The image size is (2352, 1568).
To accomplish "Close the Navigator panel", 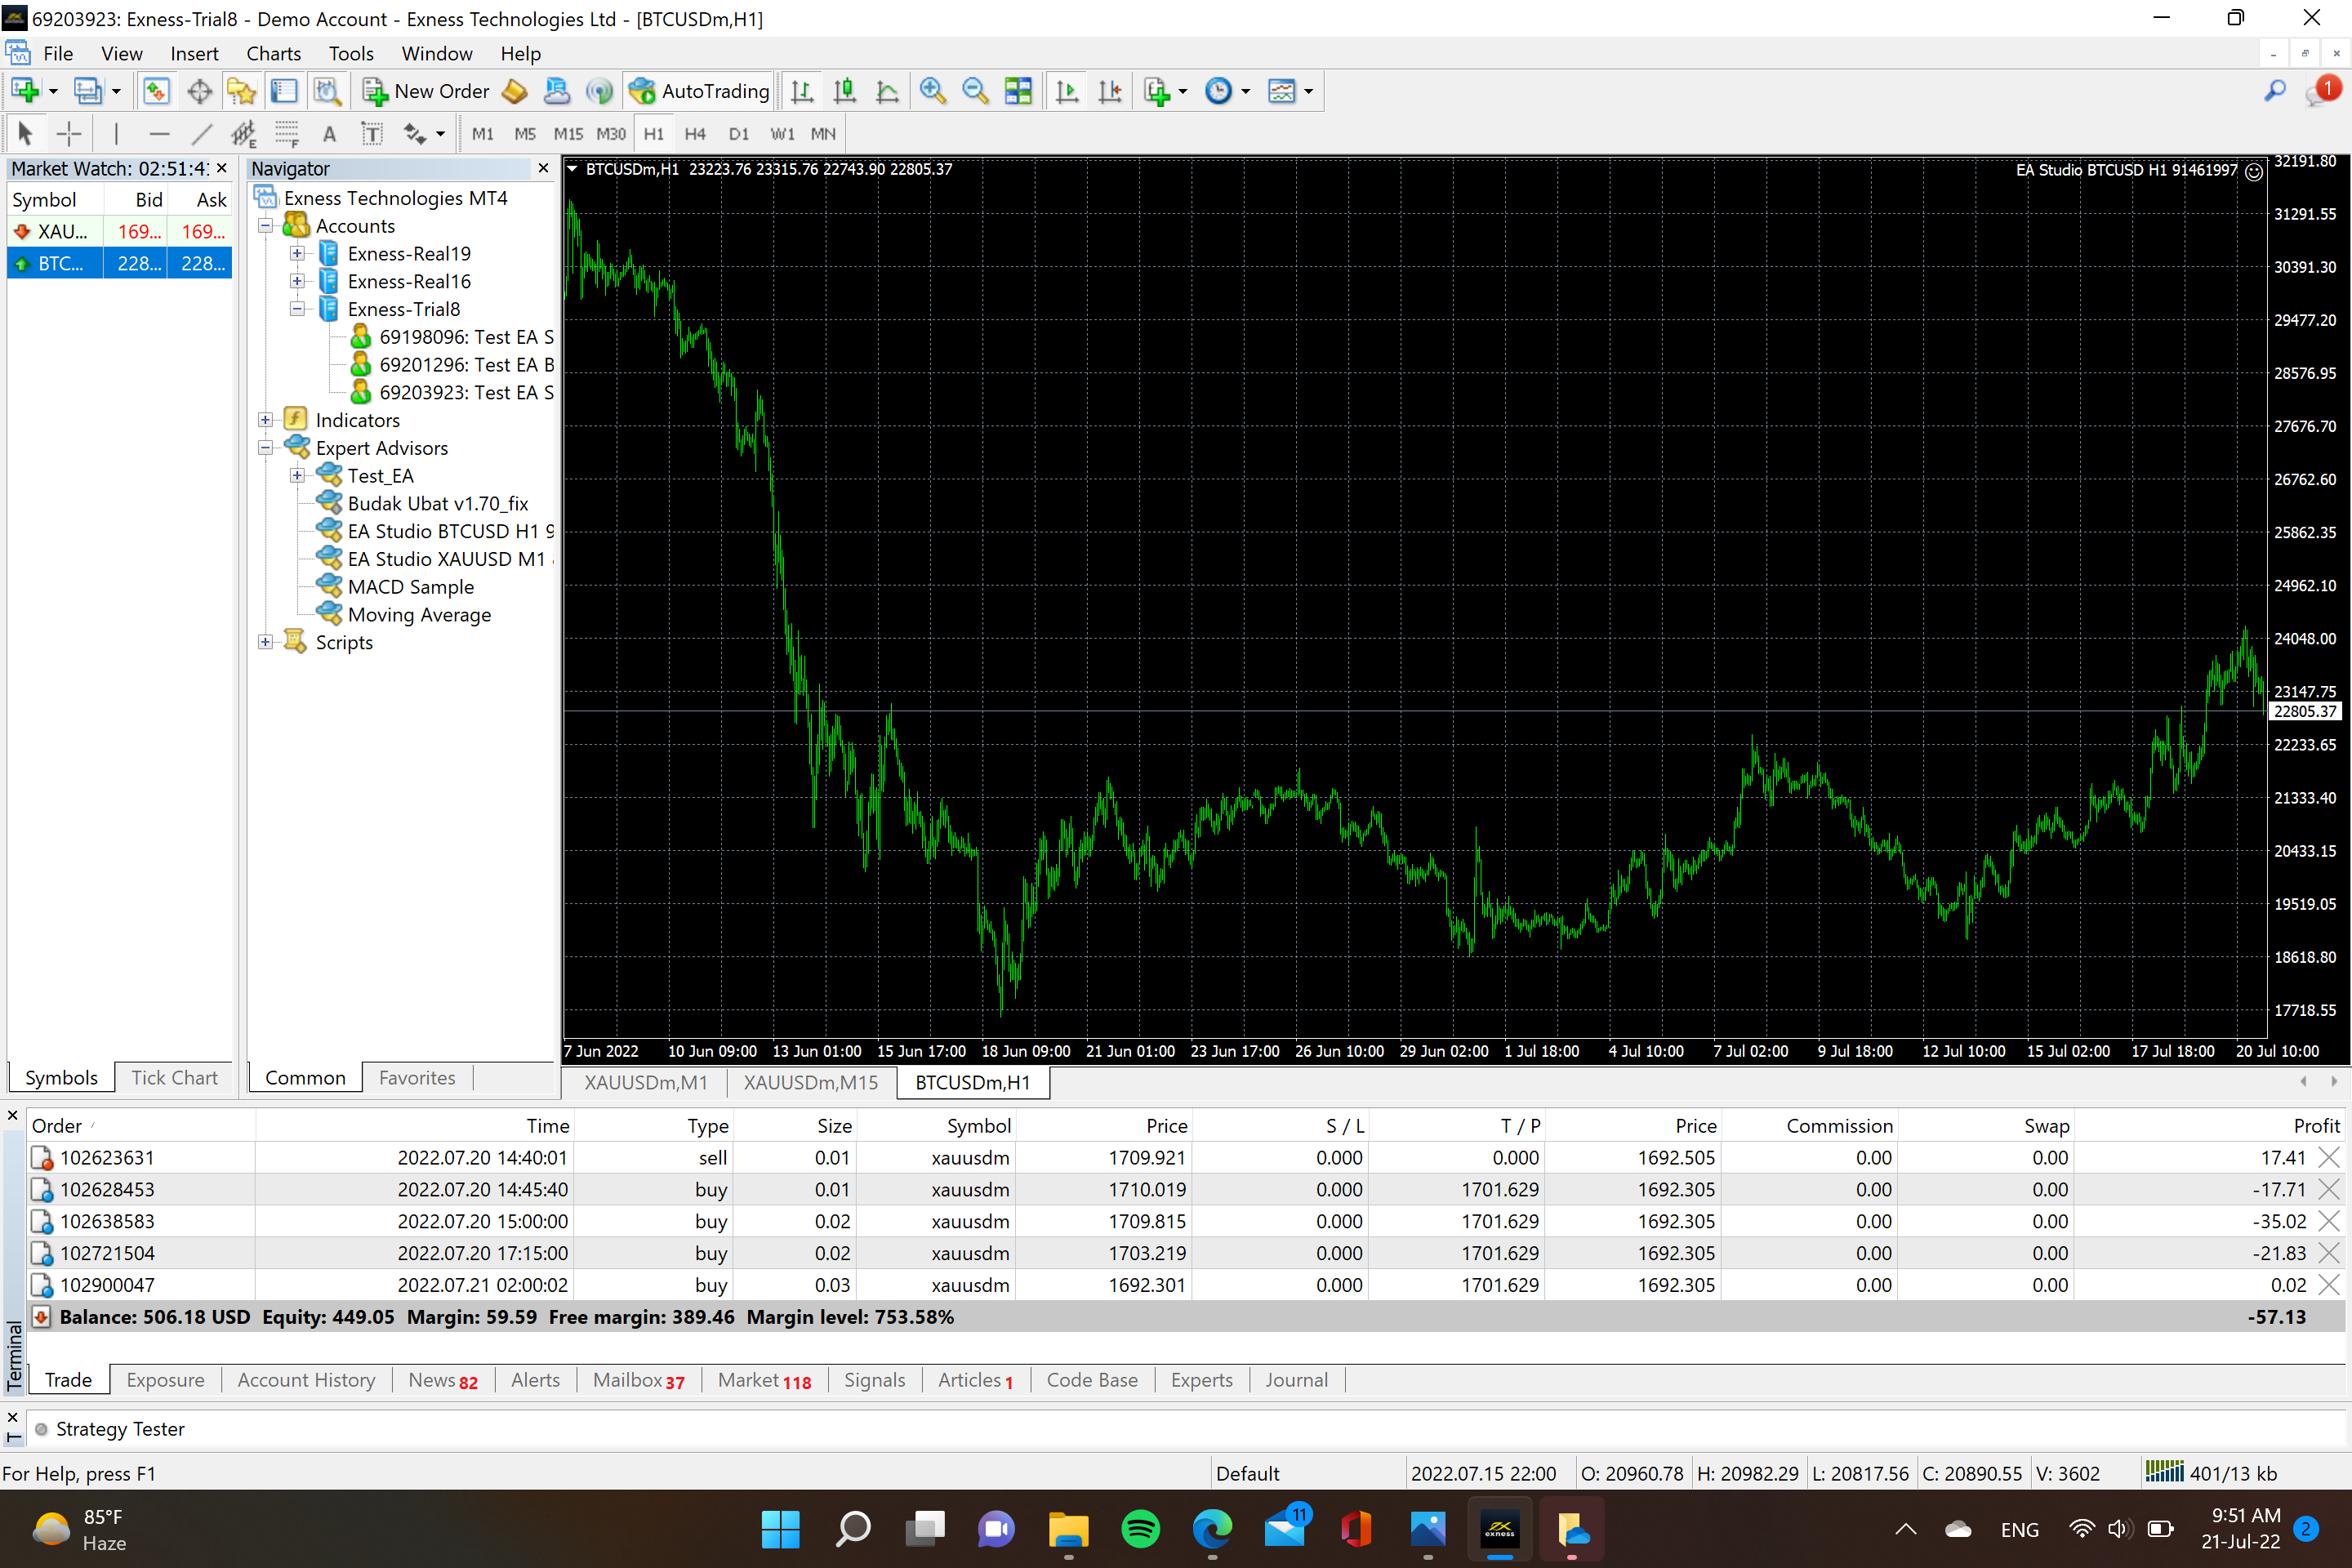I will [x=543, y=168].
